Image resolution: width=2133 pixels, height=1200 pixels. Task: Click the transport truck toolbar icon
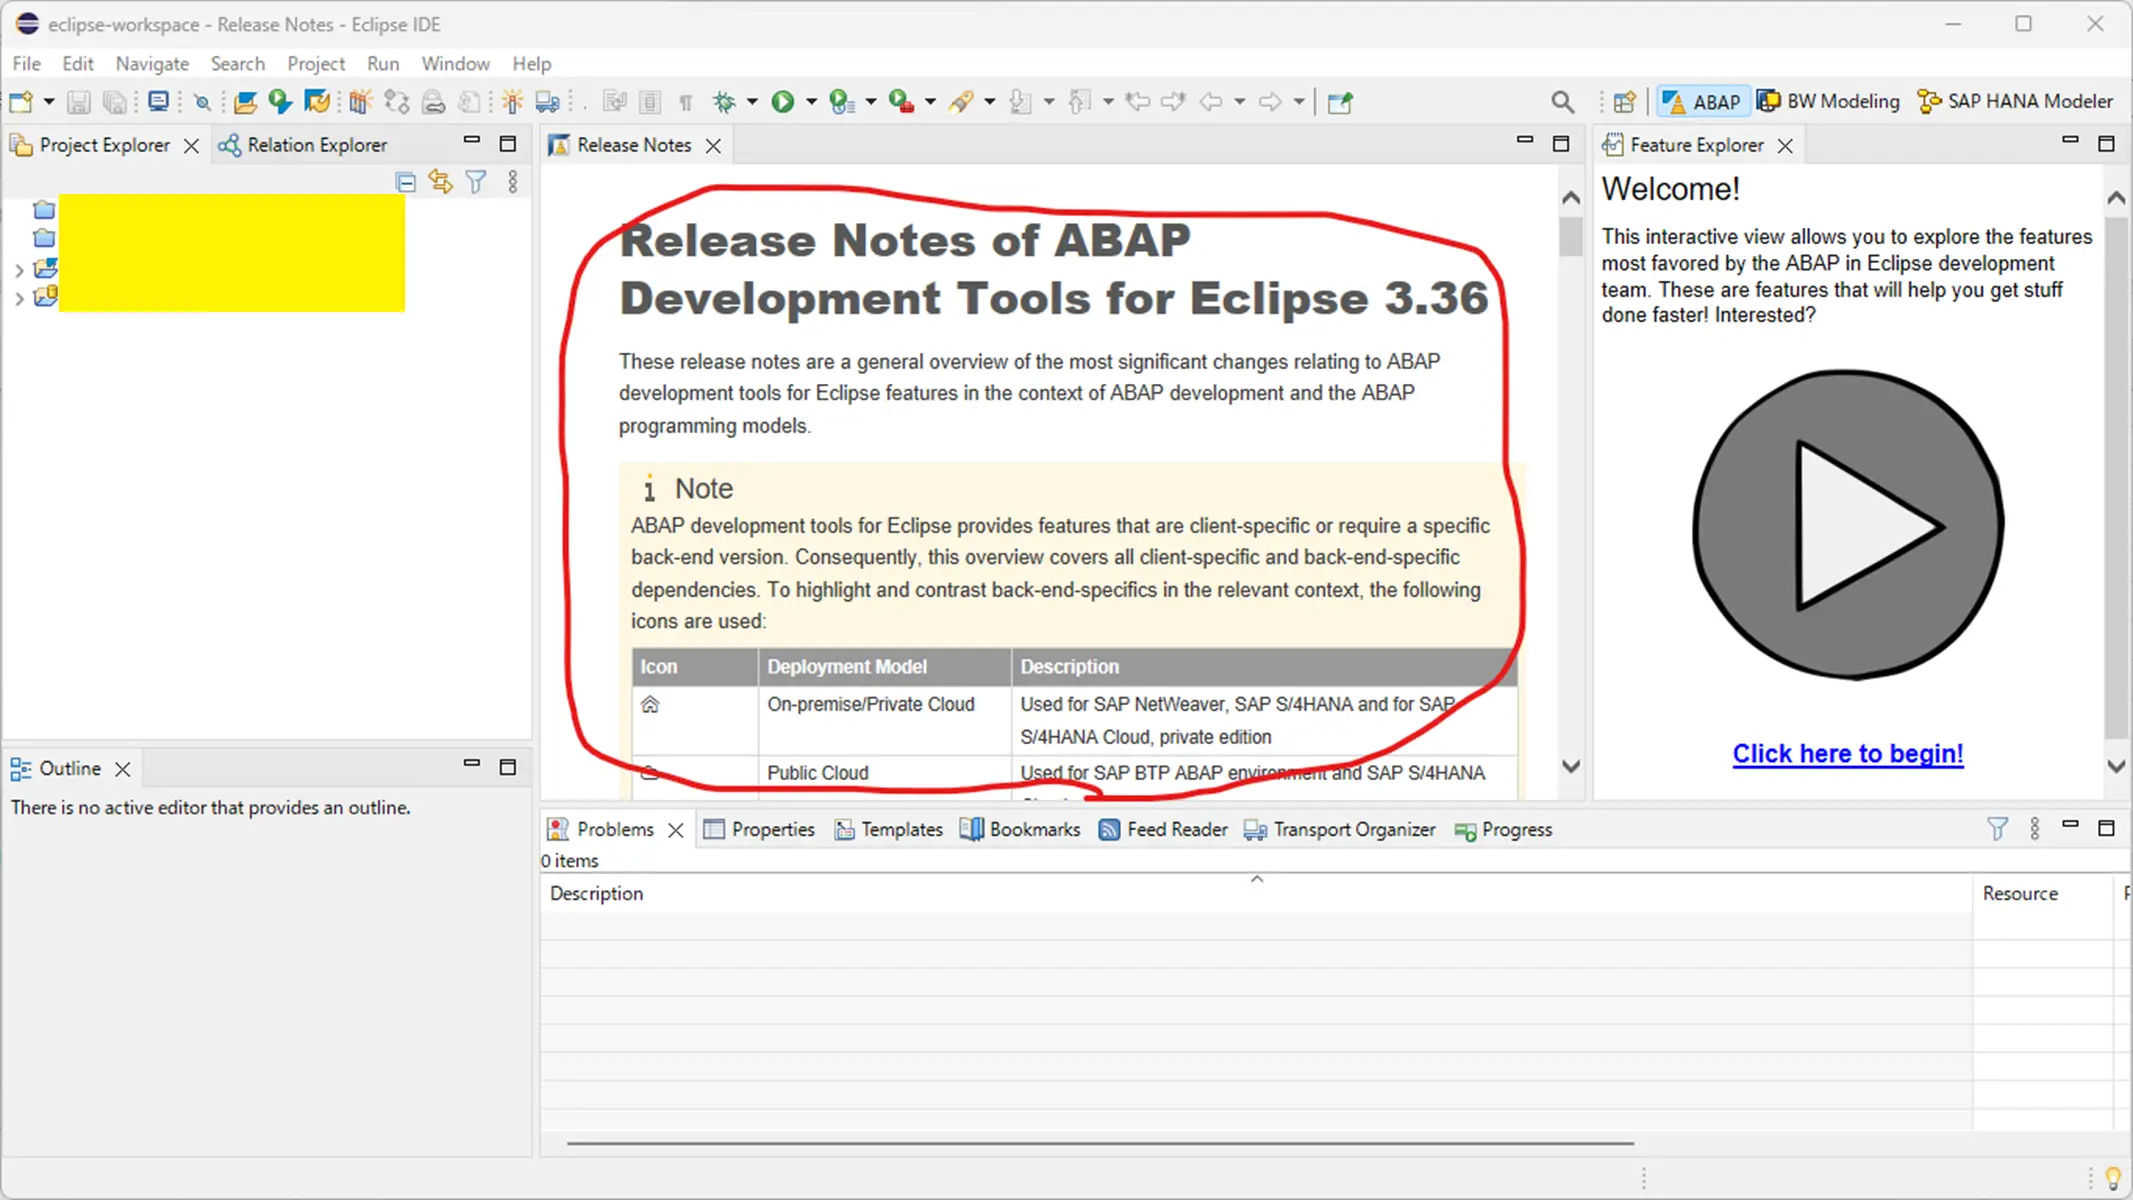(x=548, y=101)
